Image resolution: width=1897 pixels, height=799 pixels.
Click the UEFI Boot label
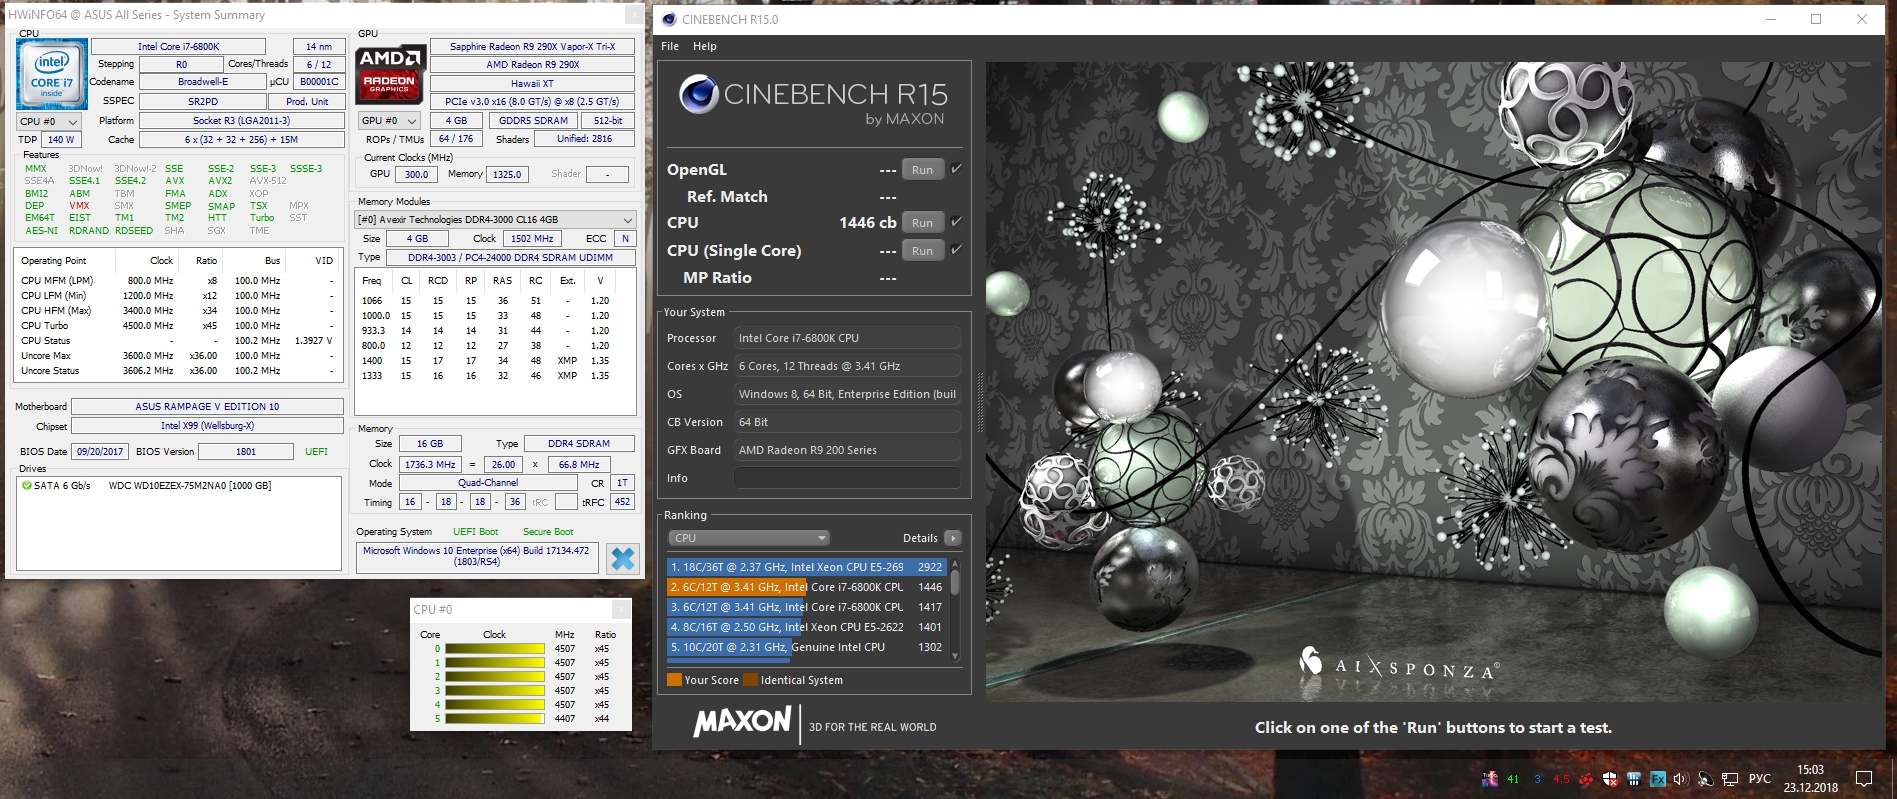pos(475,532)
